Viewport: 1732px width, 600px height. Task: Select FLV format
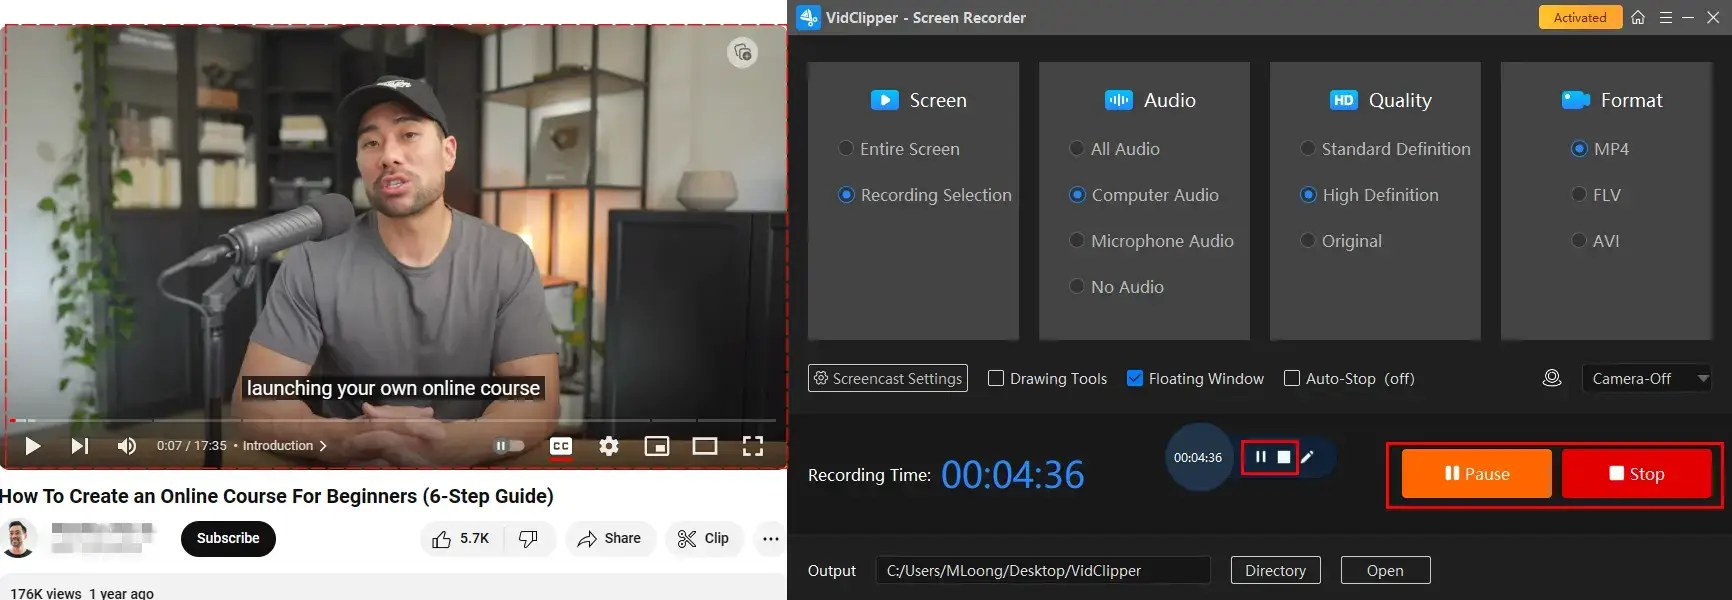(1596, 195)
